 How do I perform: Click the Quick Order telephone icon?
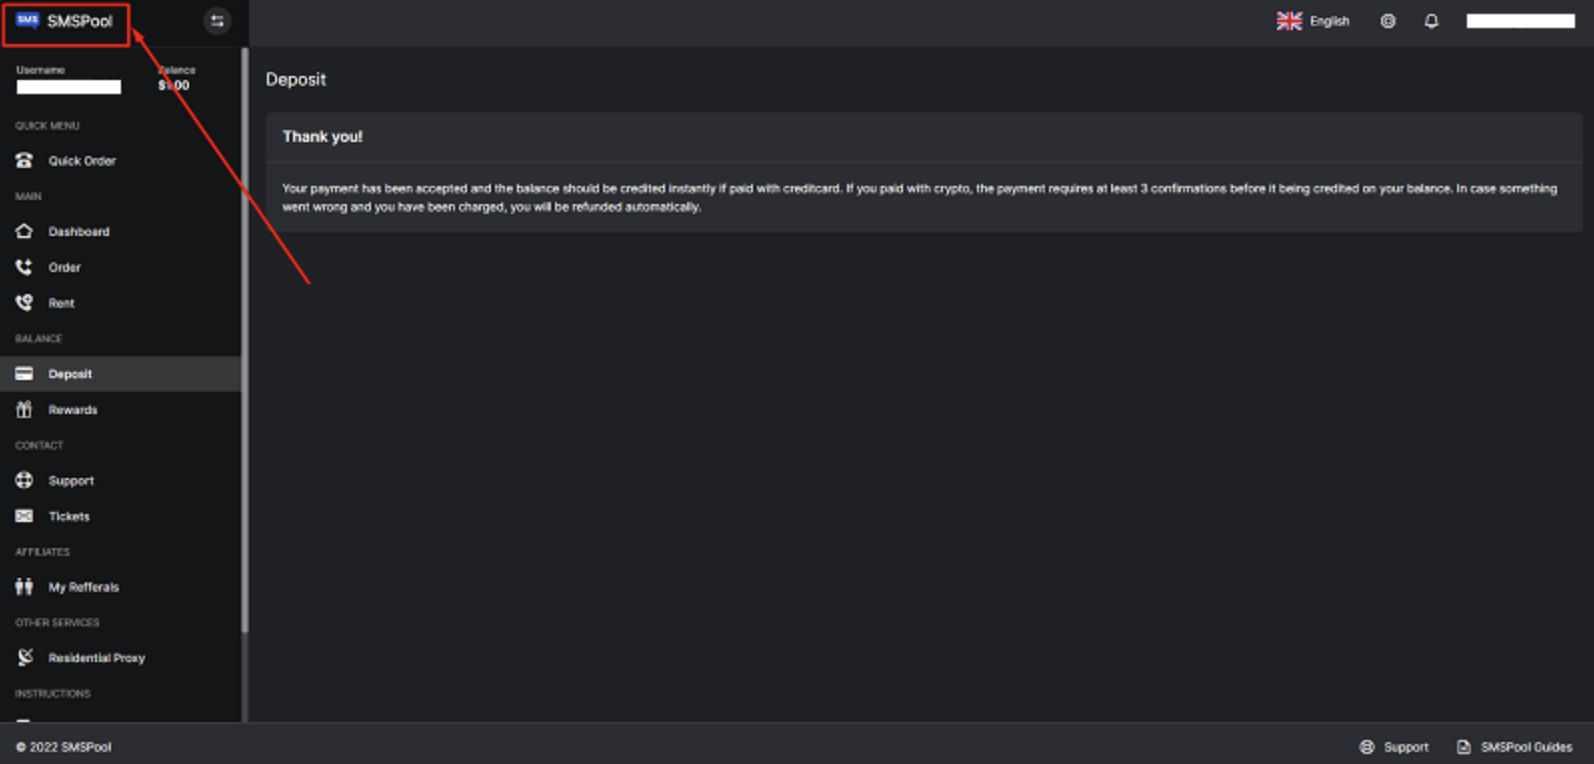tap(24, 160)
